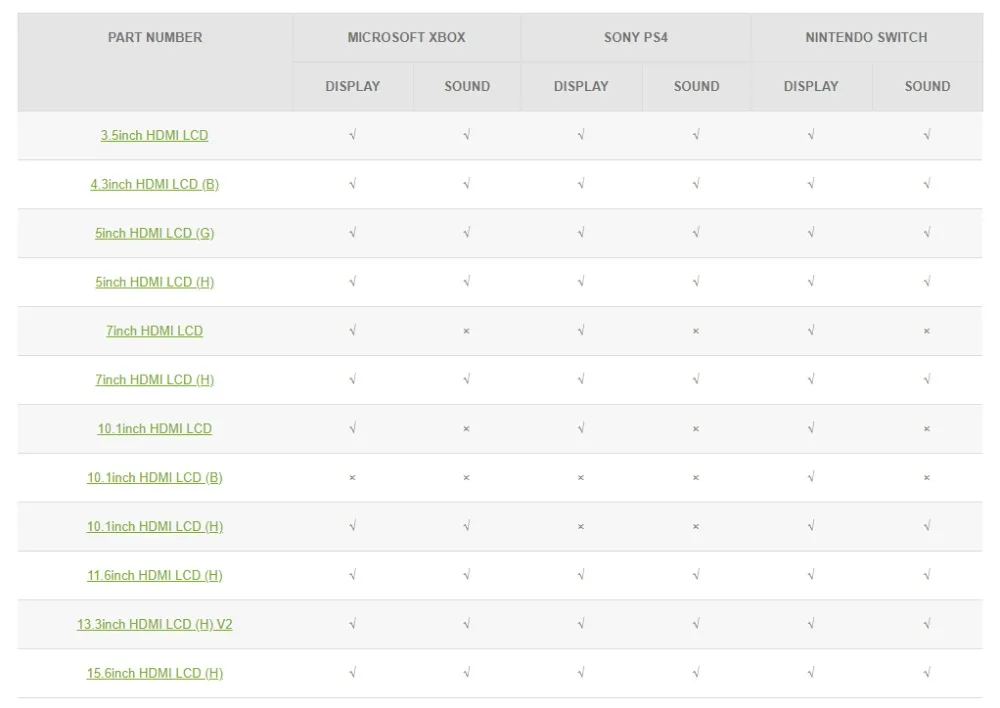The width and height of the screenshot is (1000, 708).
Task: Open the 5inch HDMI LCD (H) link
Action: click(154, 282)
